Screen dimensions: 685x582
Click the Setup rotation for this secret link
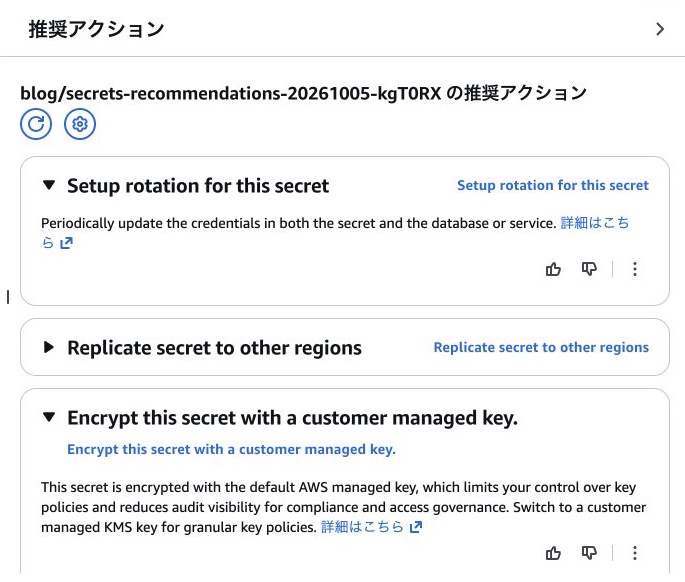click(x=553, y=185)
